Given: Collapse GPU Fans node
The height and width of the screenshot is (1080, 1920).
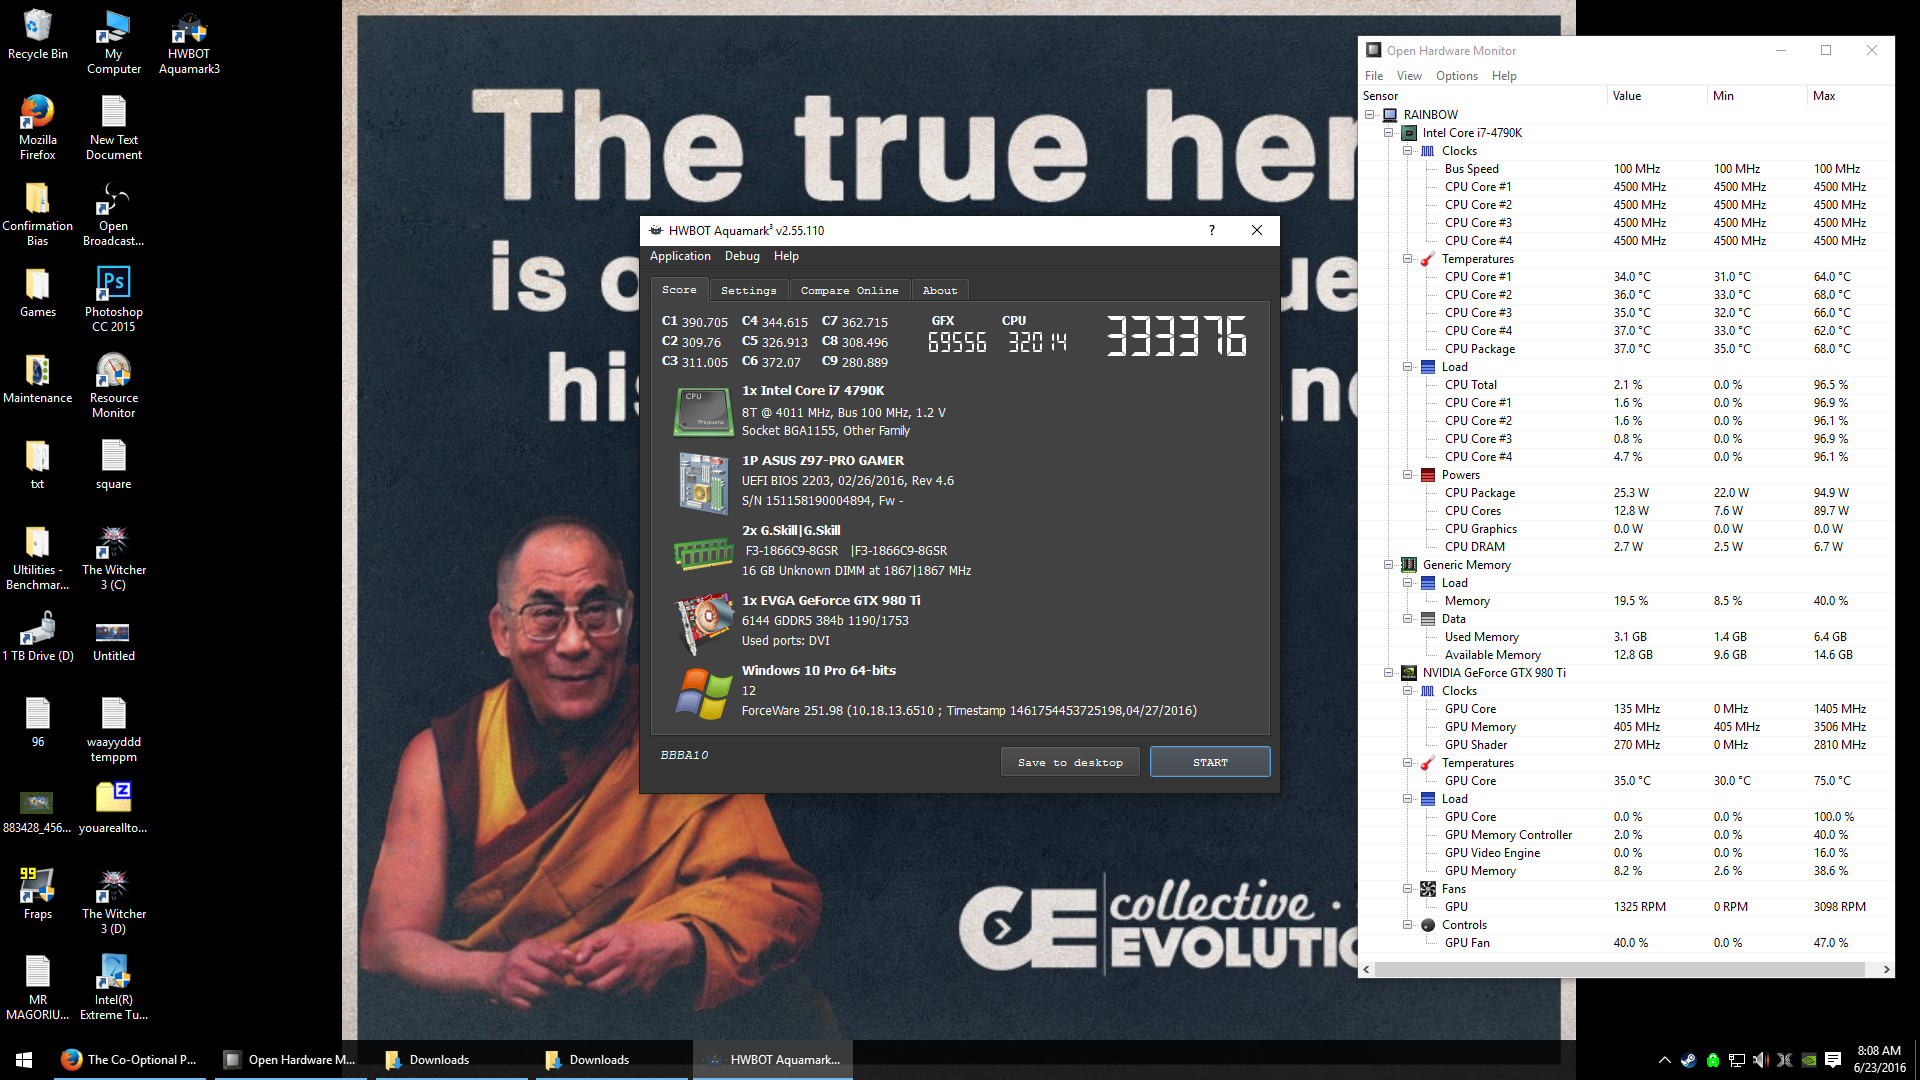Looking at the screenshot, I should coord(1408,889).
